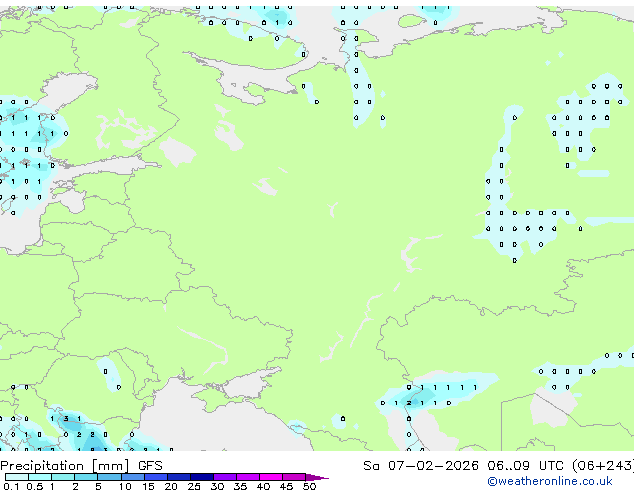Pick legend swatch between 20 and 25
Screen dimensions: 634x490
click(x=179, y=477)
